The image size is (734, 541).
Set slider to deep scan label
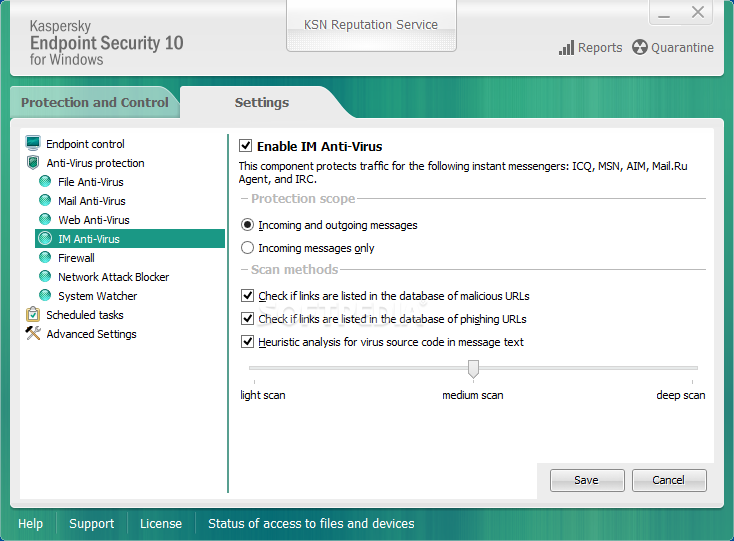coord(681,395)
